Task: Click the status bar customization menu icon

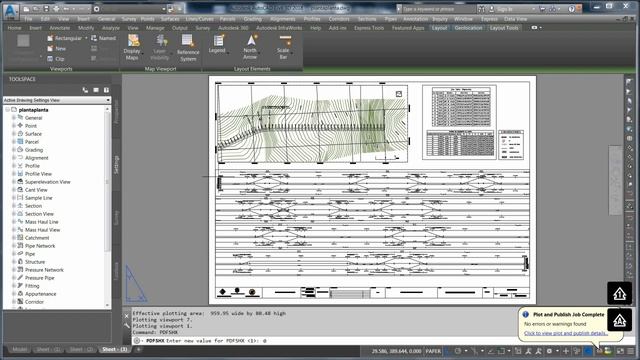Action: [x=631, y=351]
